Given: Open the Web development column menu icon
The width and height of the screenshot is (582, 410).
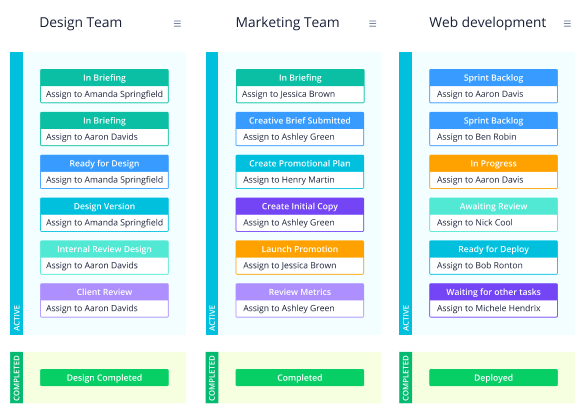Looking at the screenshot, I should click(567, 24).
